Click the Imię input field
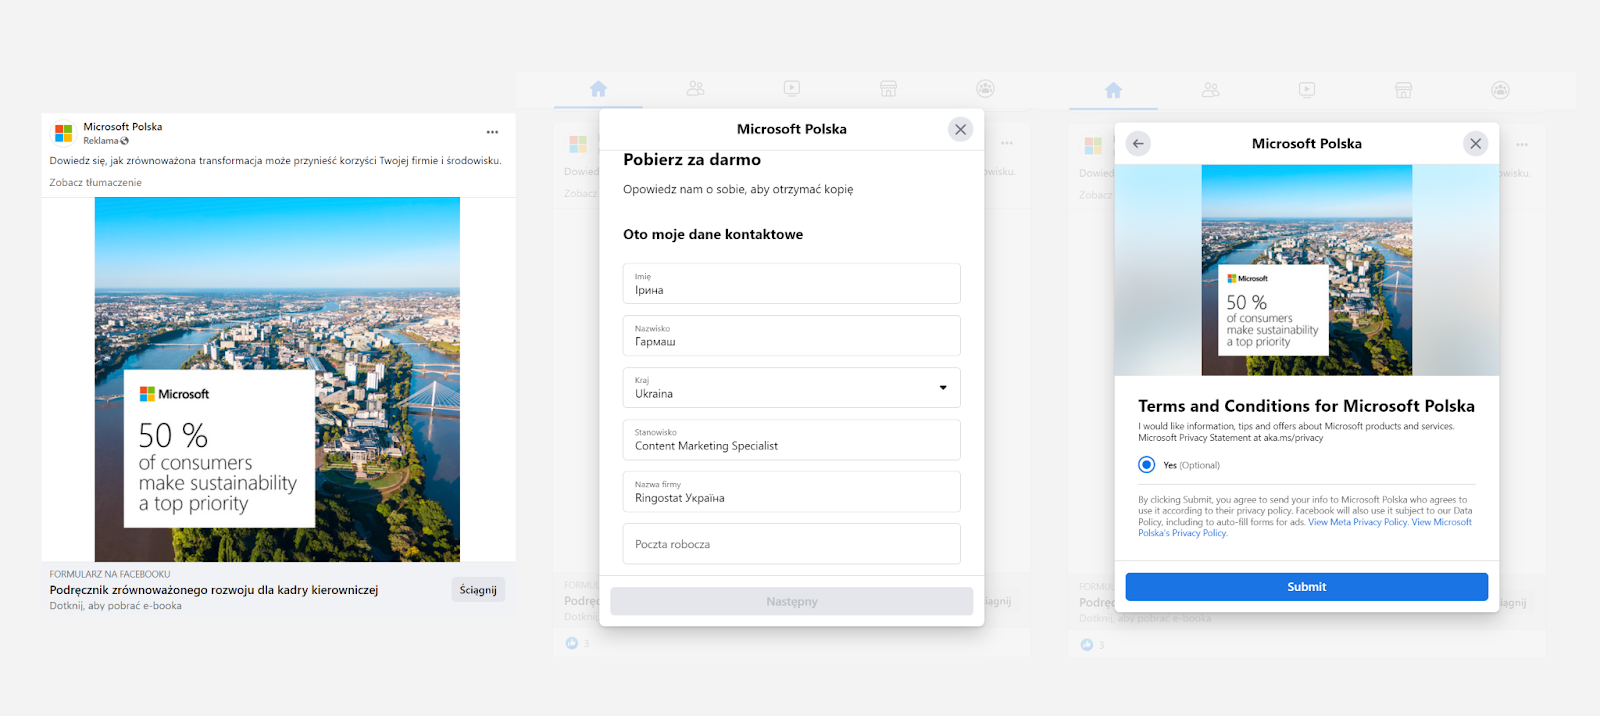The image size is (1600, 716). [792, 284]
